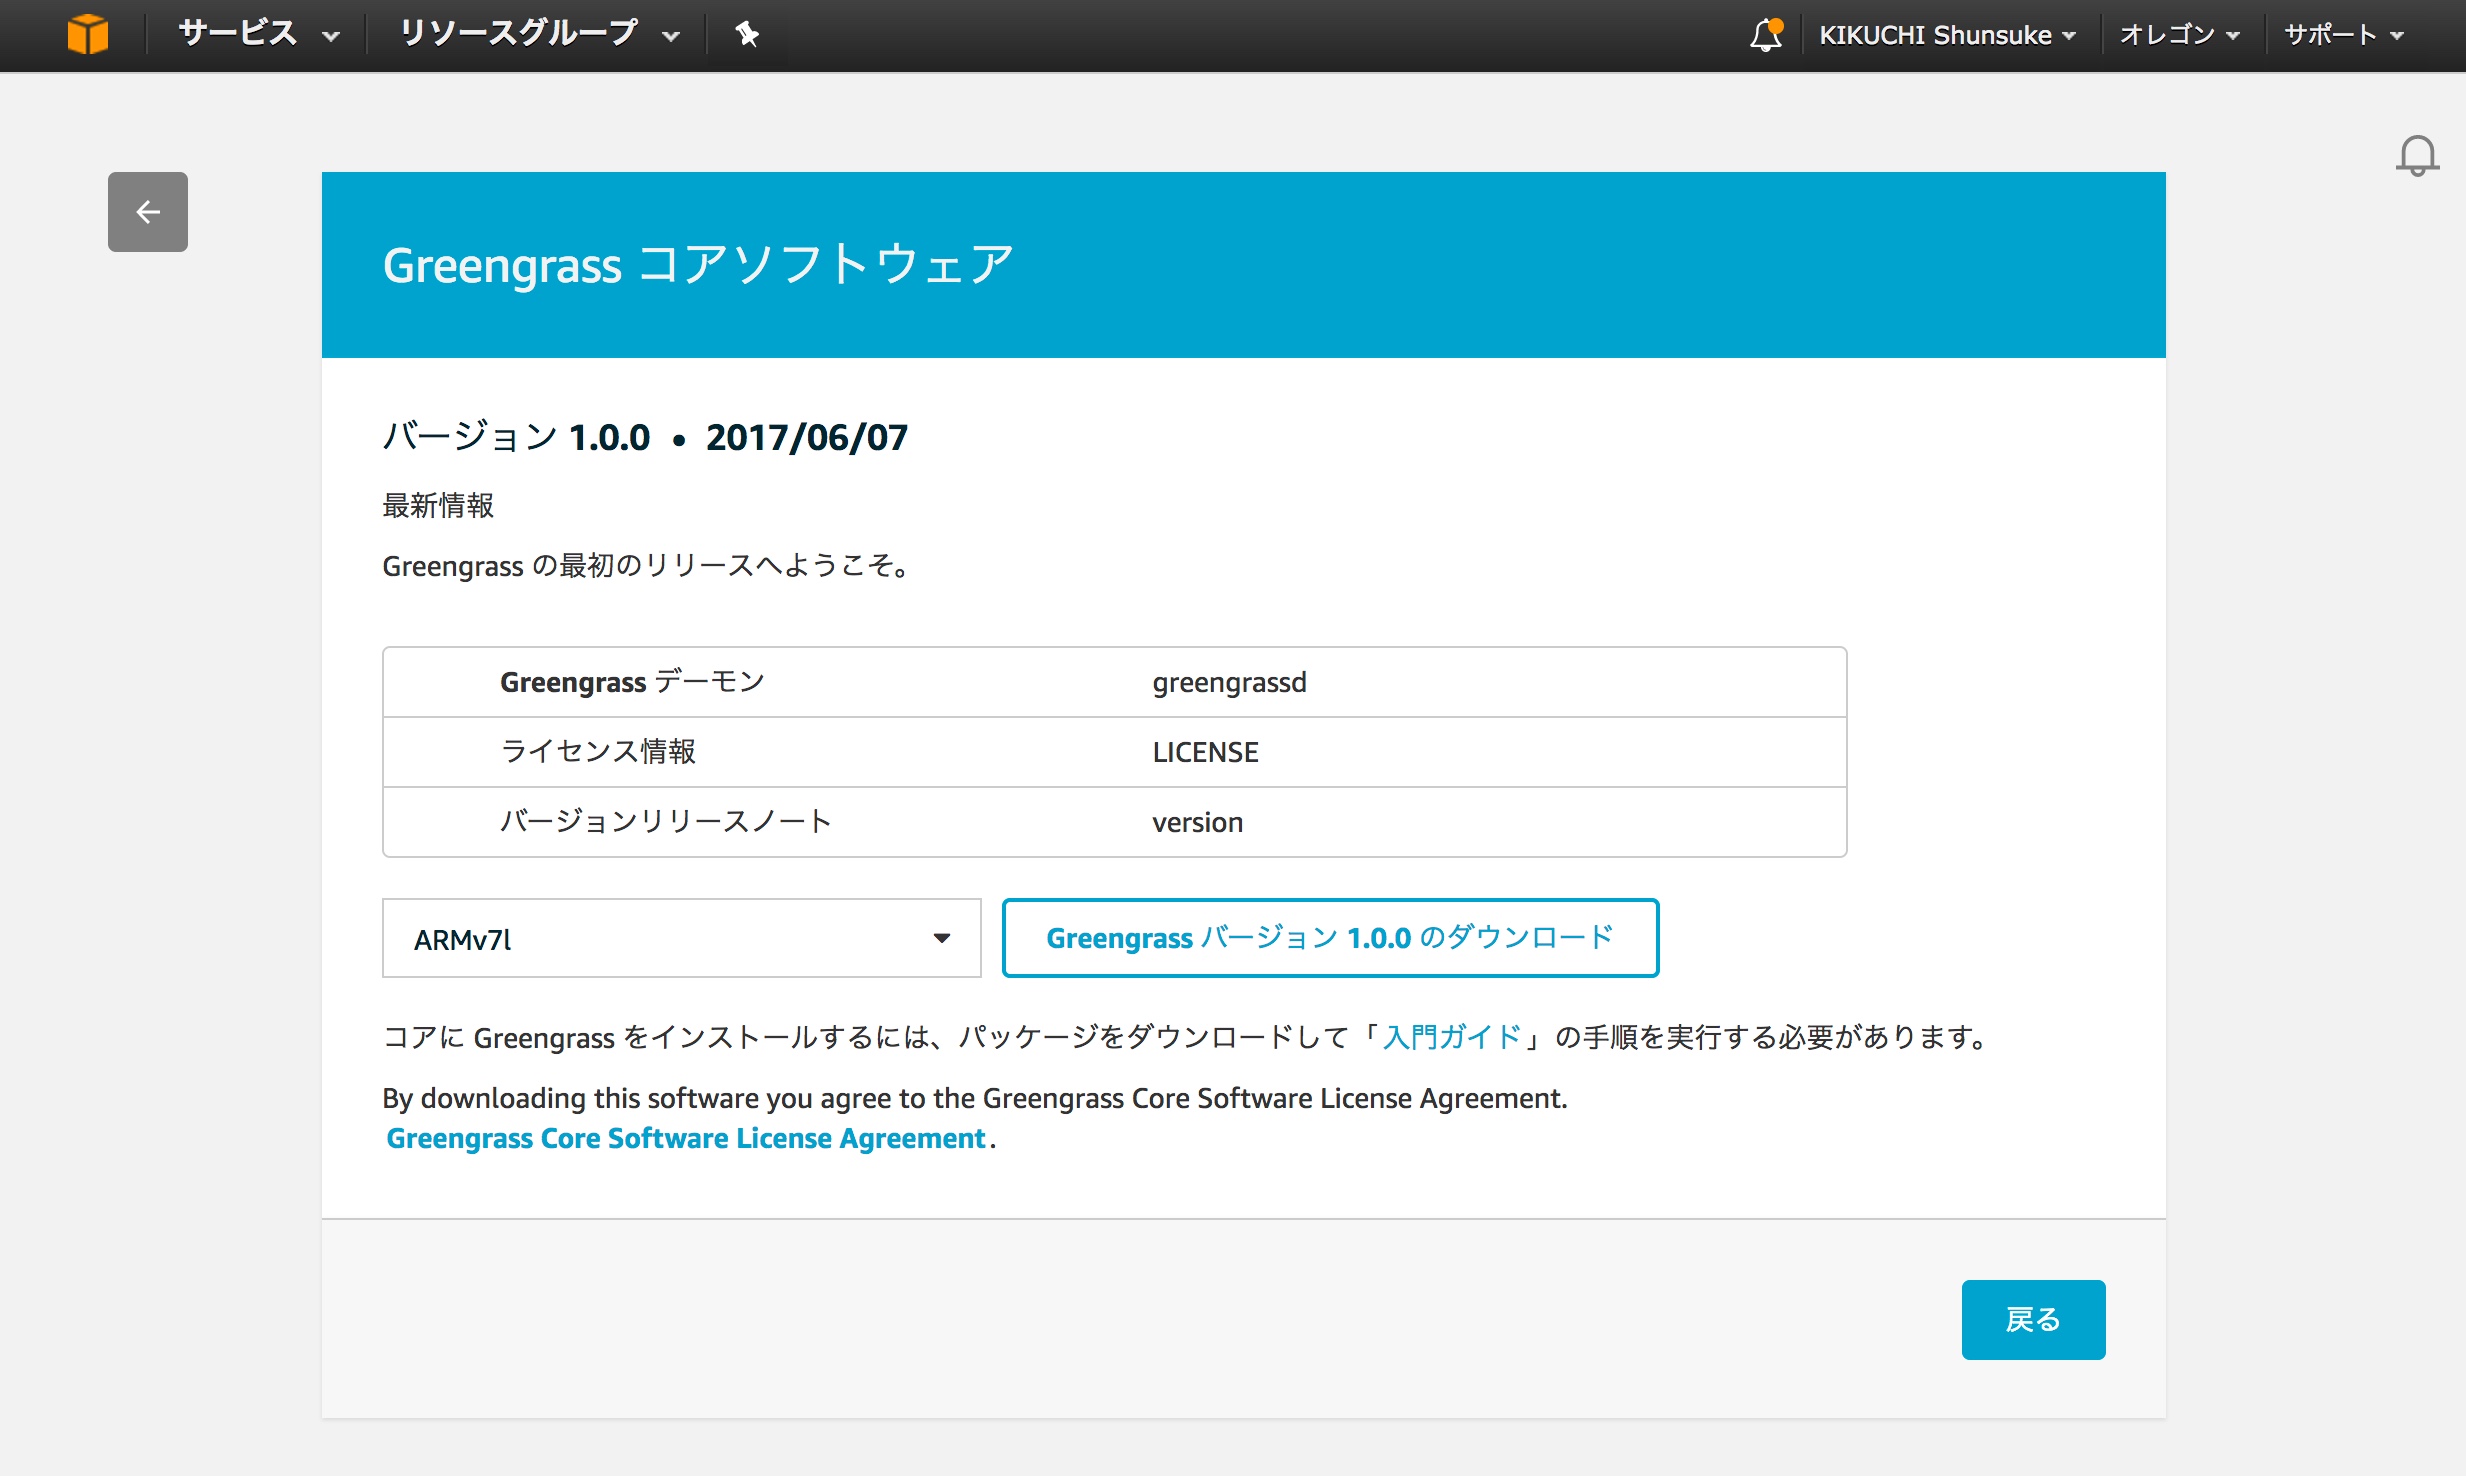Click the version table cell

pyautogui.click(x=1197, y=822)
